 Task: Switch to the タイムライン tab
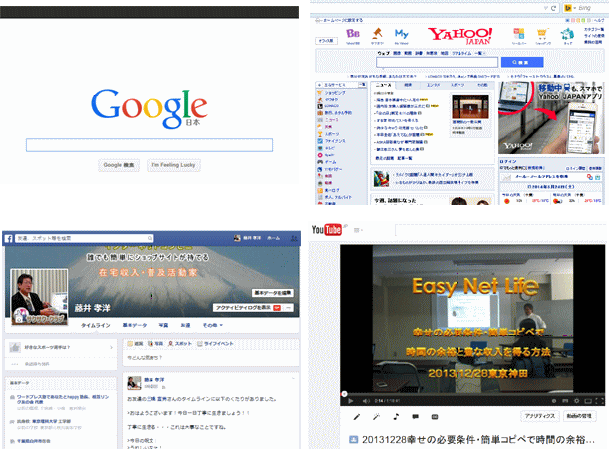point(96,325)
